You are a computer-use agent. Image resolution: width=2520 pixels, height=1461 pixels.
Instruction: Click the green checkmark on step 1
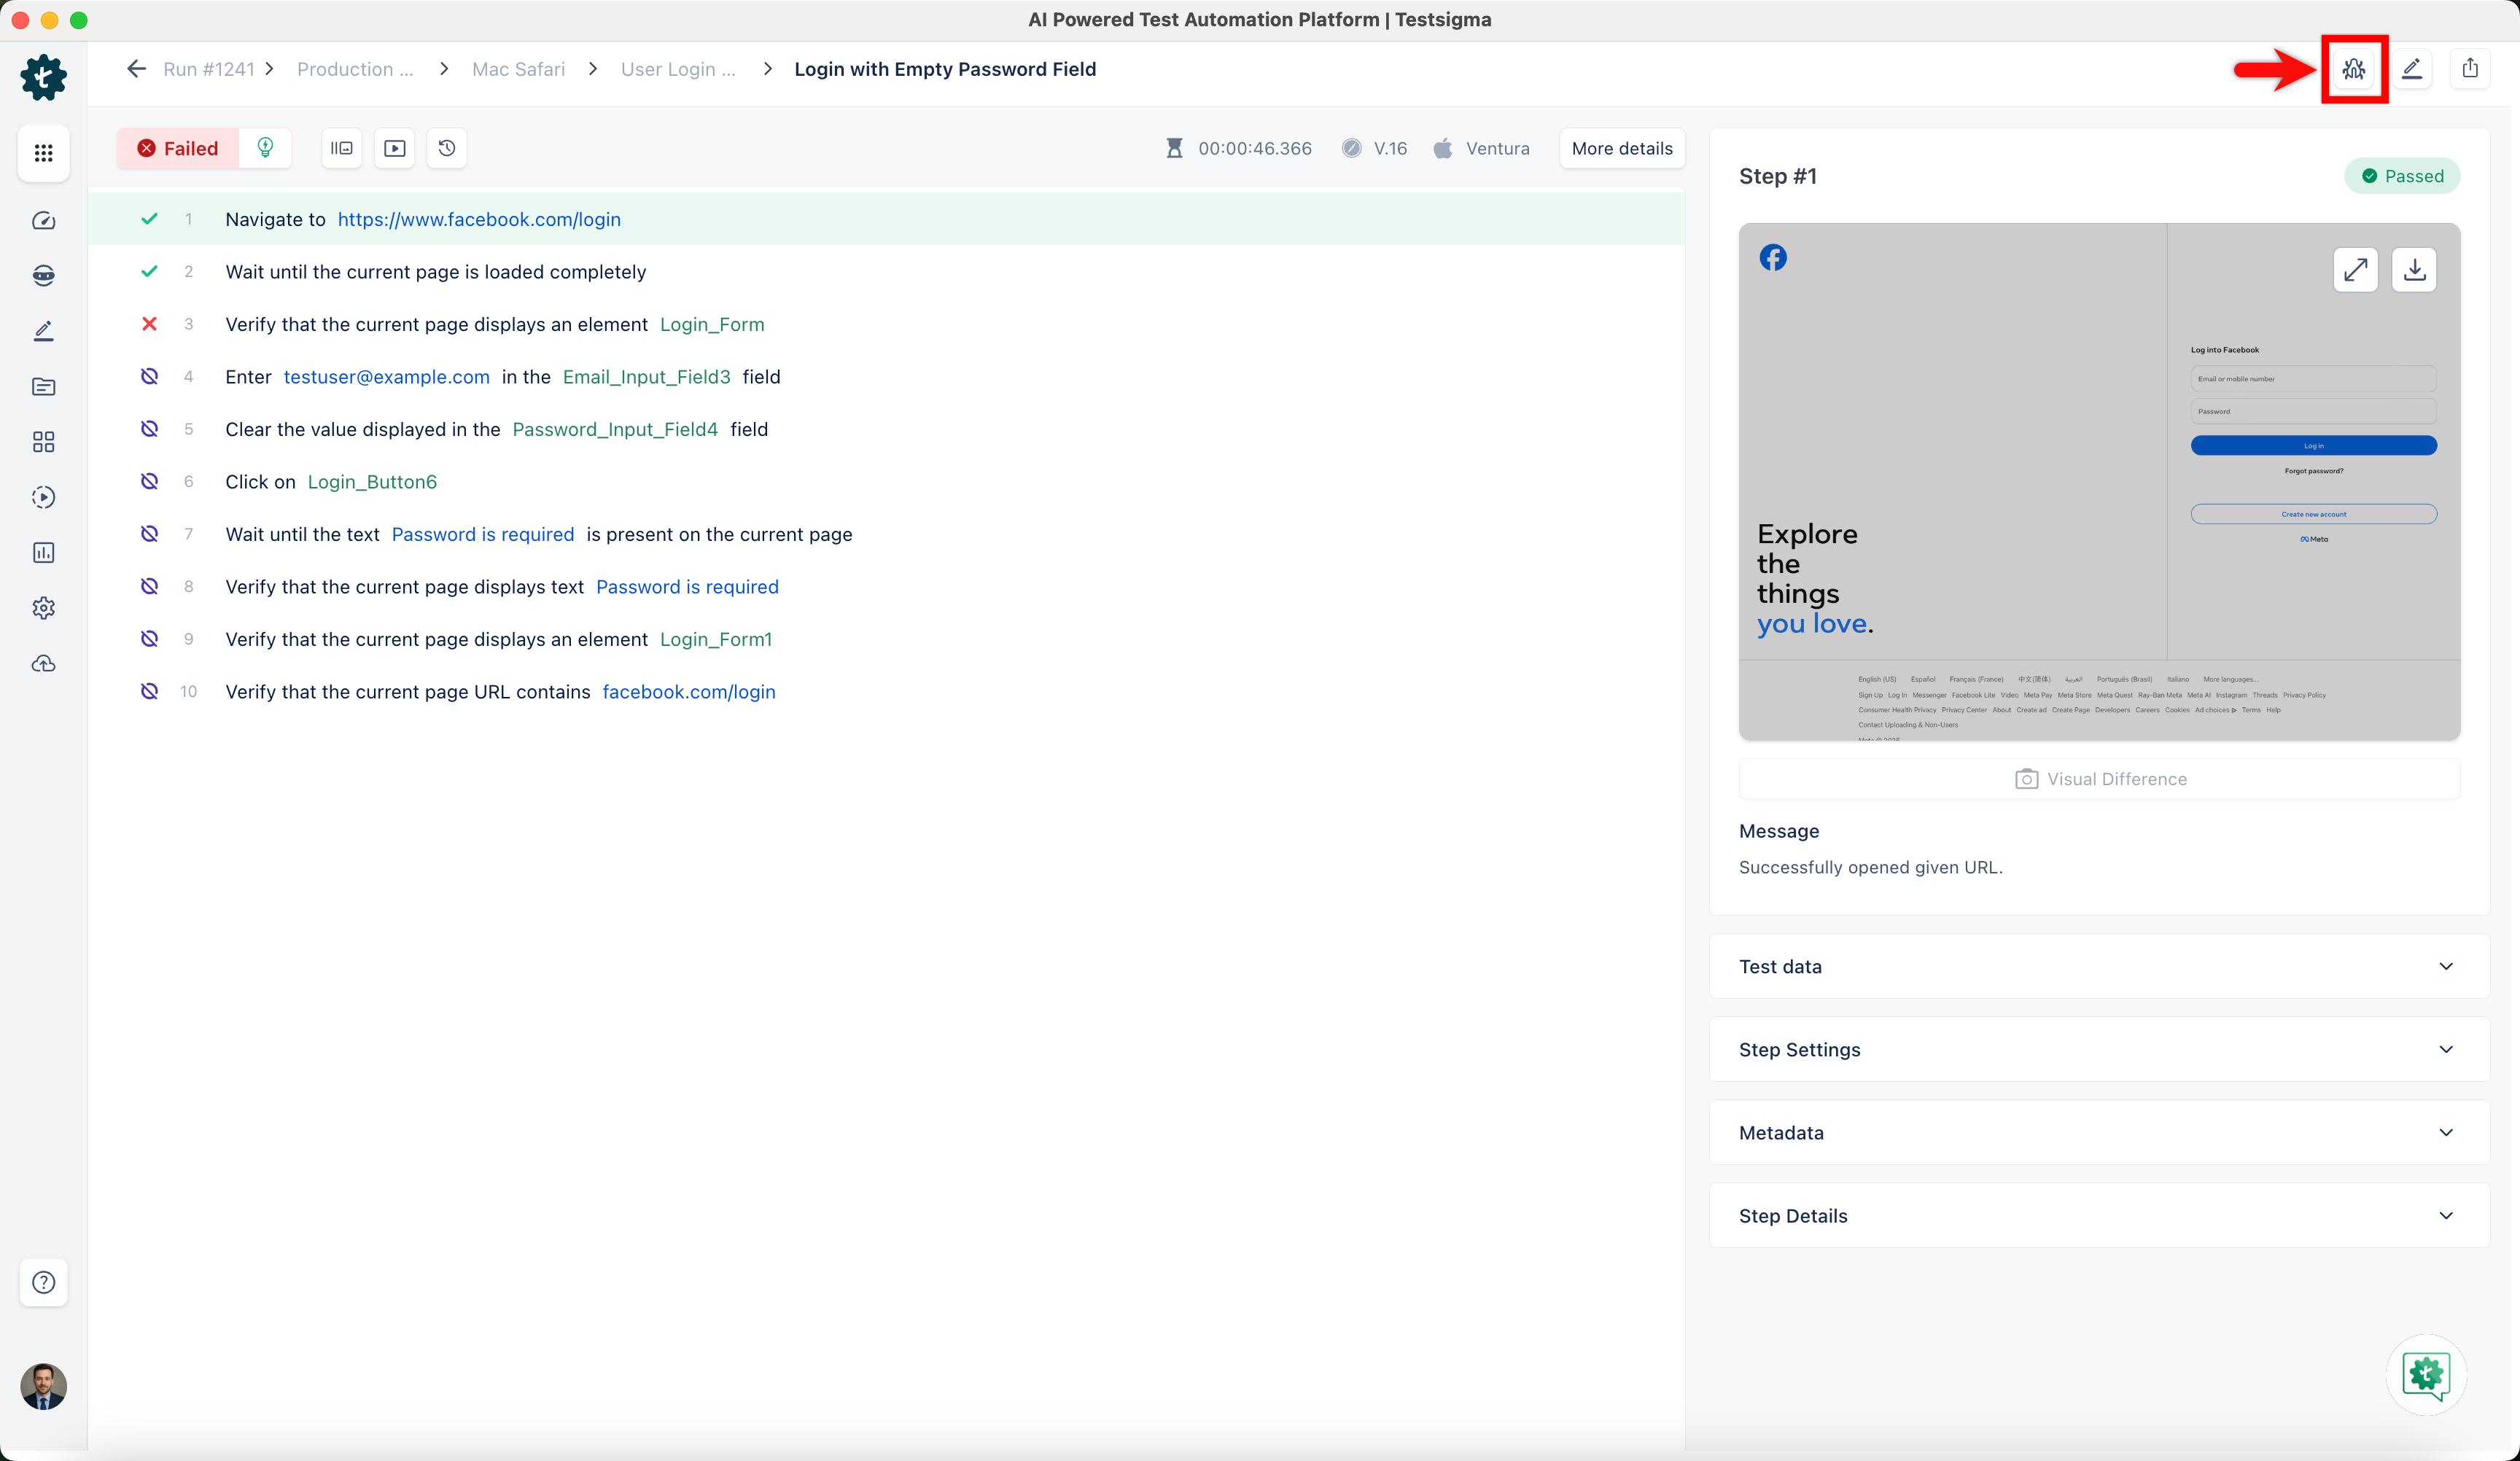coord(149,219)
